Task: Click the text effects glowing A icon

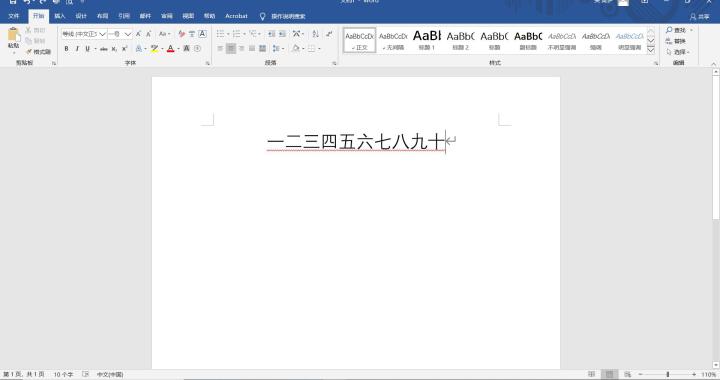Action: (x=139, y=48)
